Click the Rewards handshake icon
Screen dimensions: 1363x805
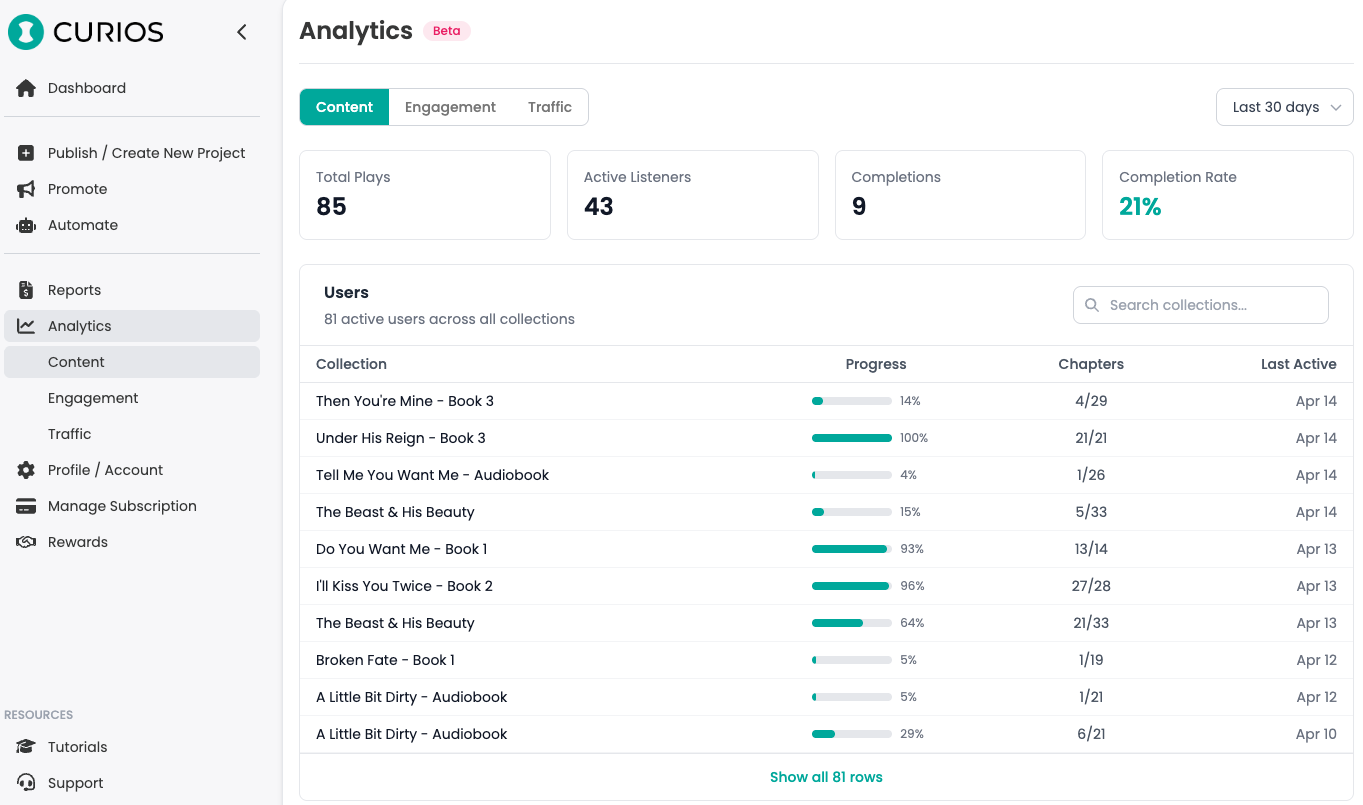(x=26, y=542)
